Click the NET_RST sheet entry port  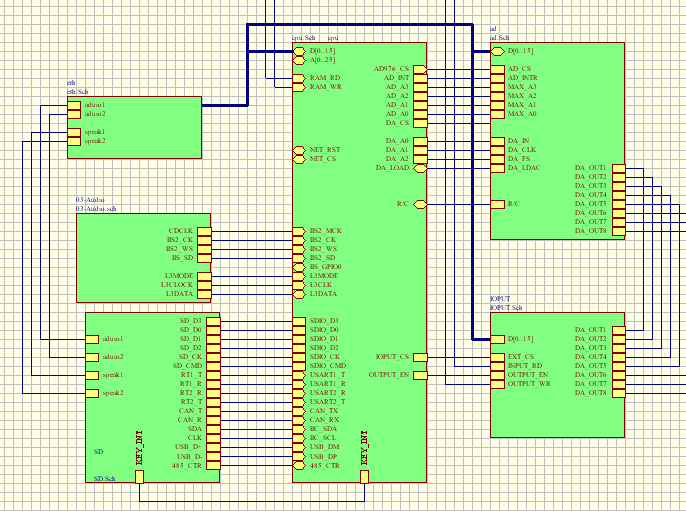(x=299, y=150)
